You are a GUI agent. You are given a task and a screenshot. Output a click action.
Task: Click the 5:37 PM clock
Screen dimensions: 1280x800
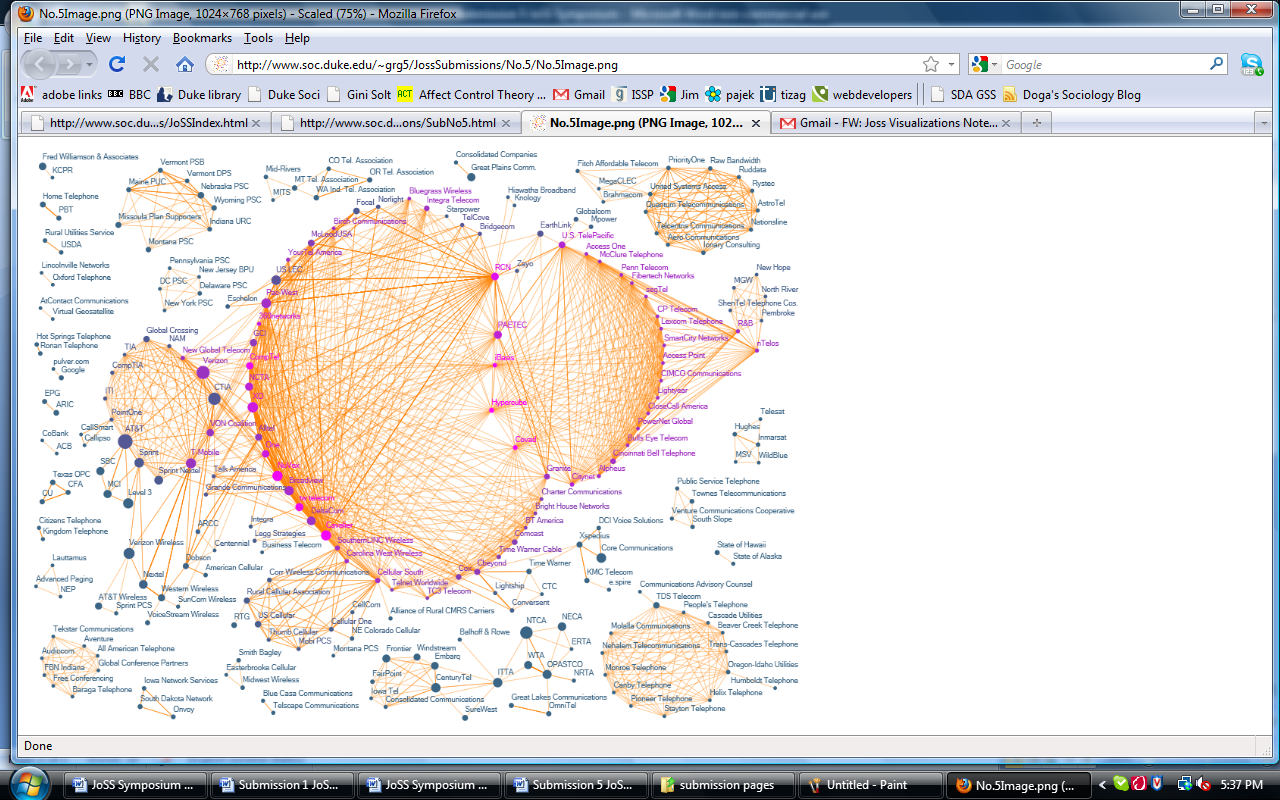point(1243,785)
